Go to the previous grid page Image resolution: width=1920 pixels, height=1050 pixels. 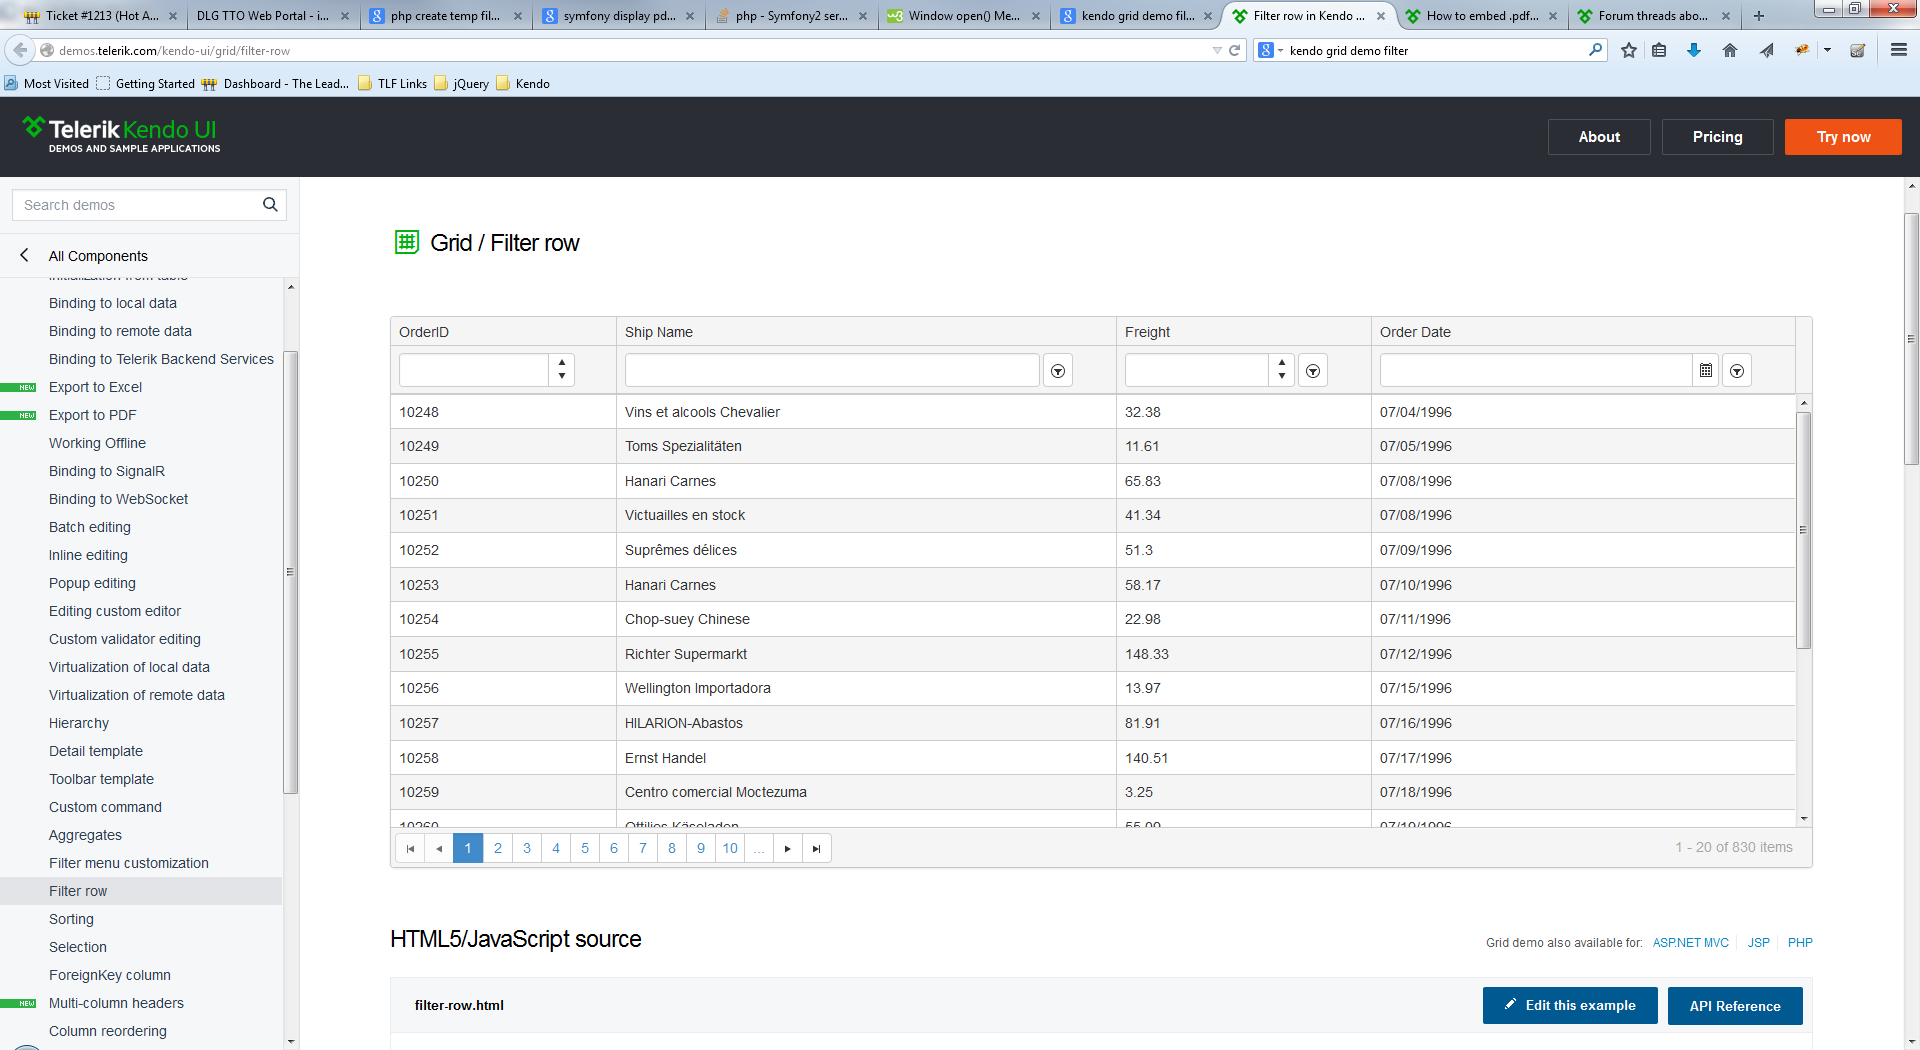click(439, 848)
